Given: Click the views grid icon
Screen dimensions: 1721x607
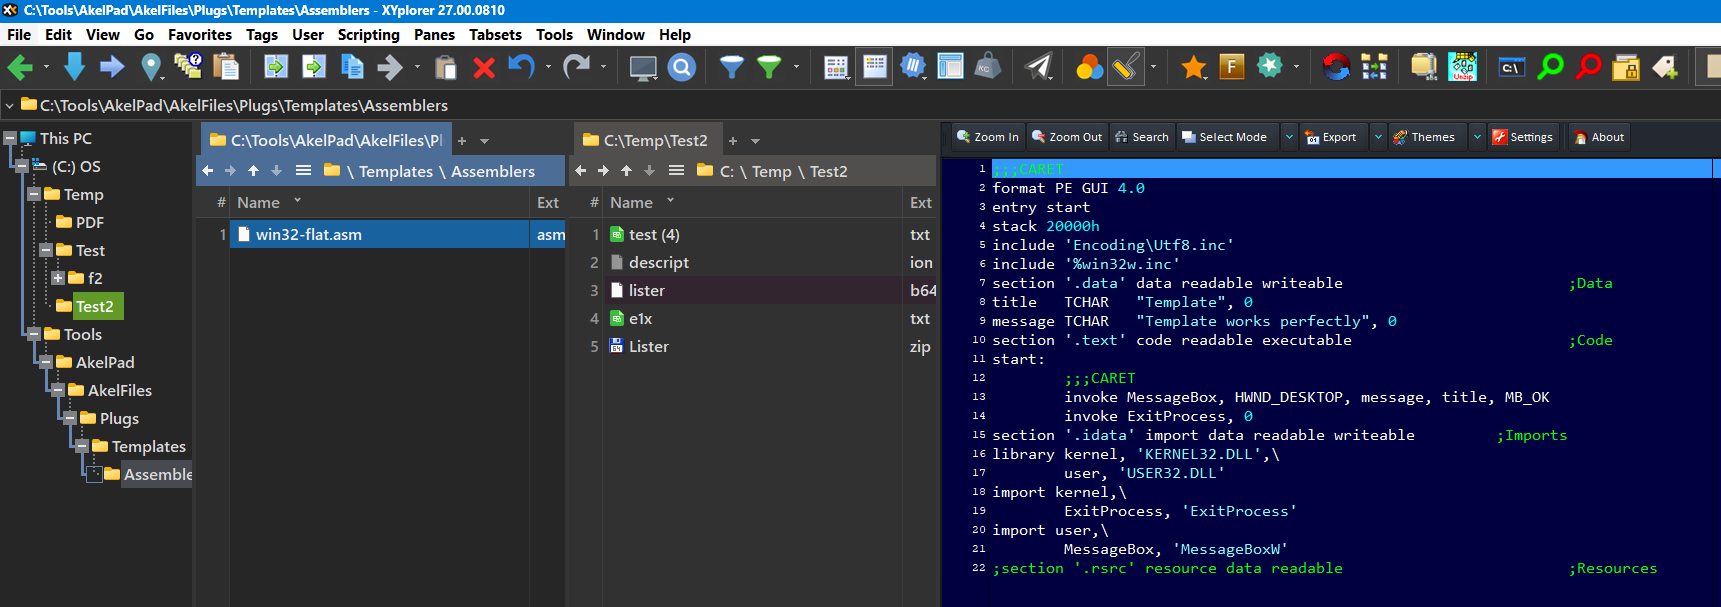Looking at the screenshot, I should click(x=836, y=67).
